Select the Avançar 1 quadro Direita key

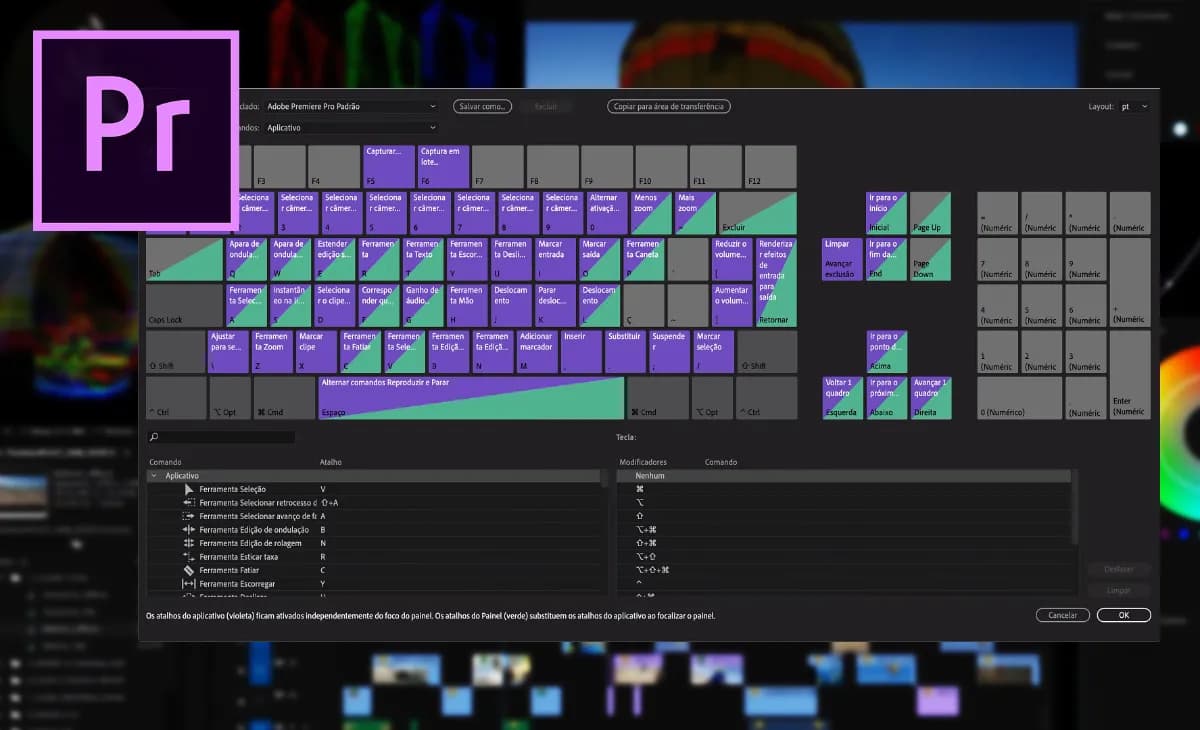point(930,398)
